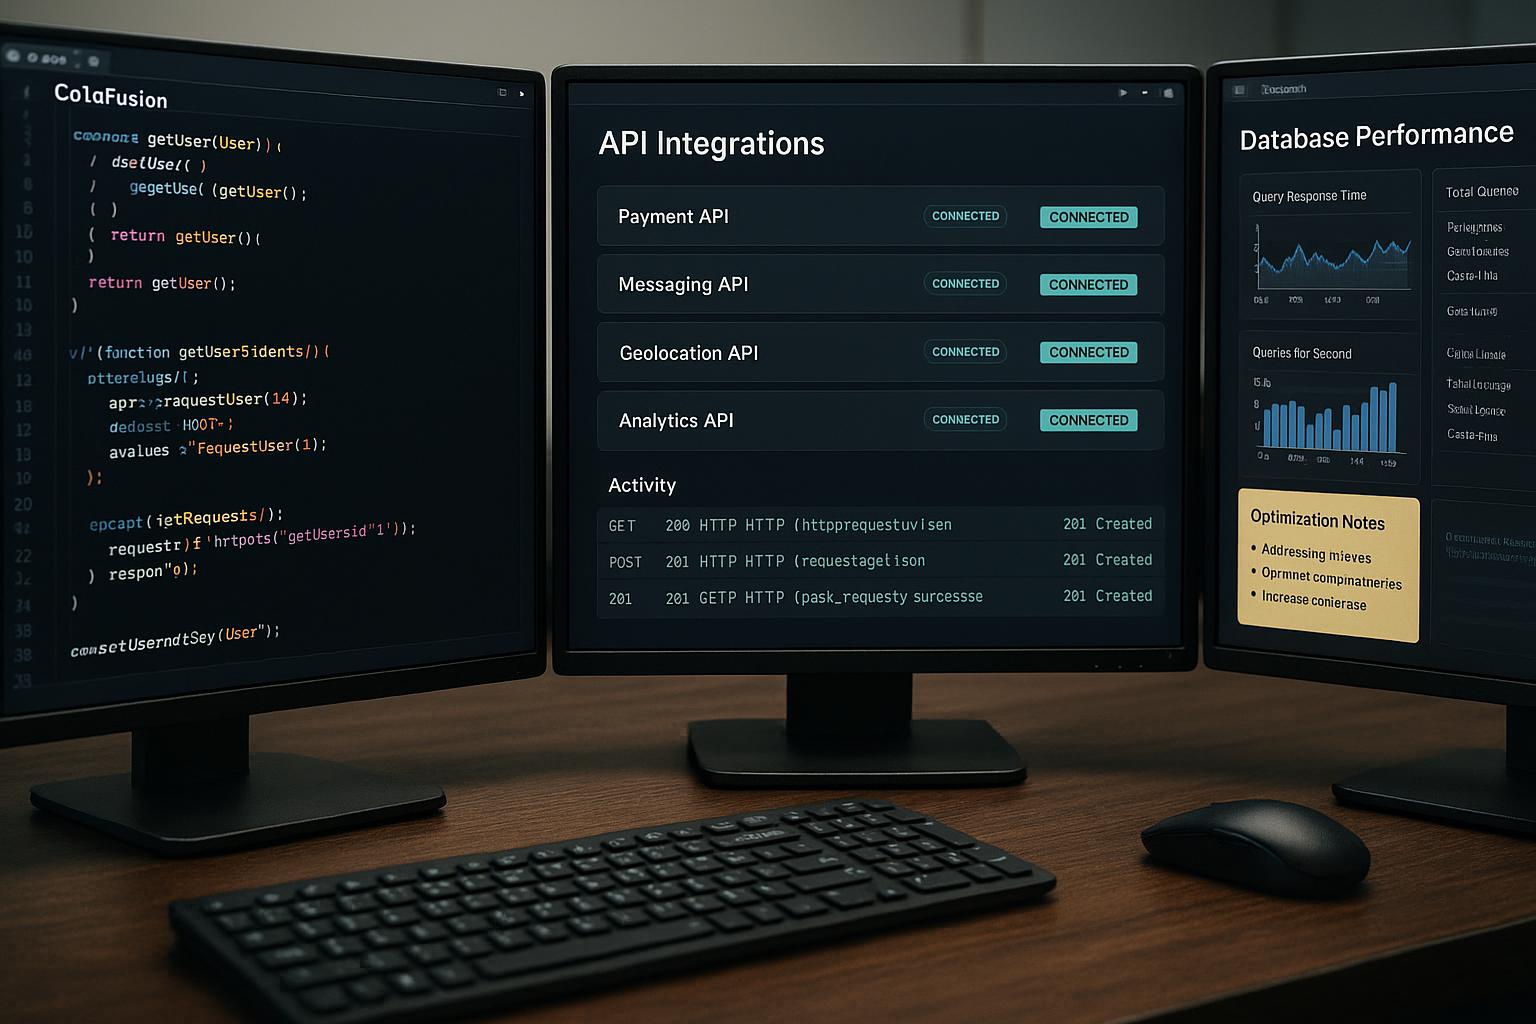Click the 'FequestUser(1);' string in code
The height and width of the screenshot is (1024, 1536).
point(257,446)
